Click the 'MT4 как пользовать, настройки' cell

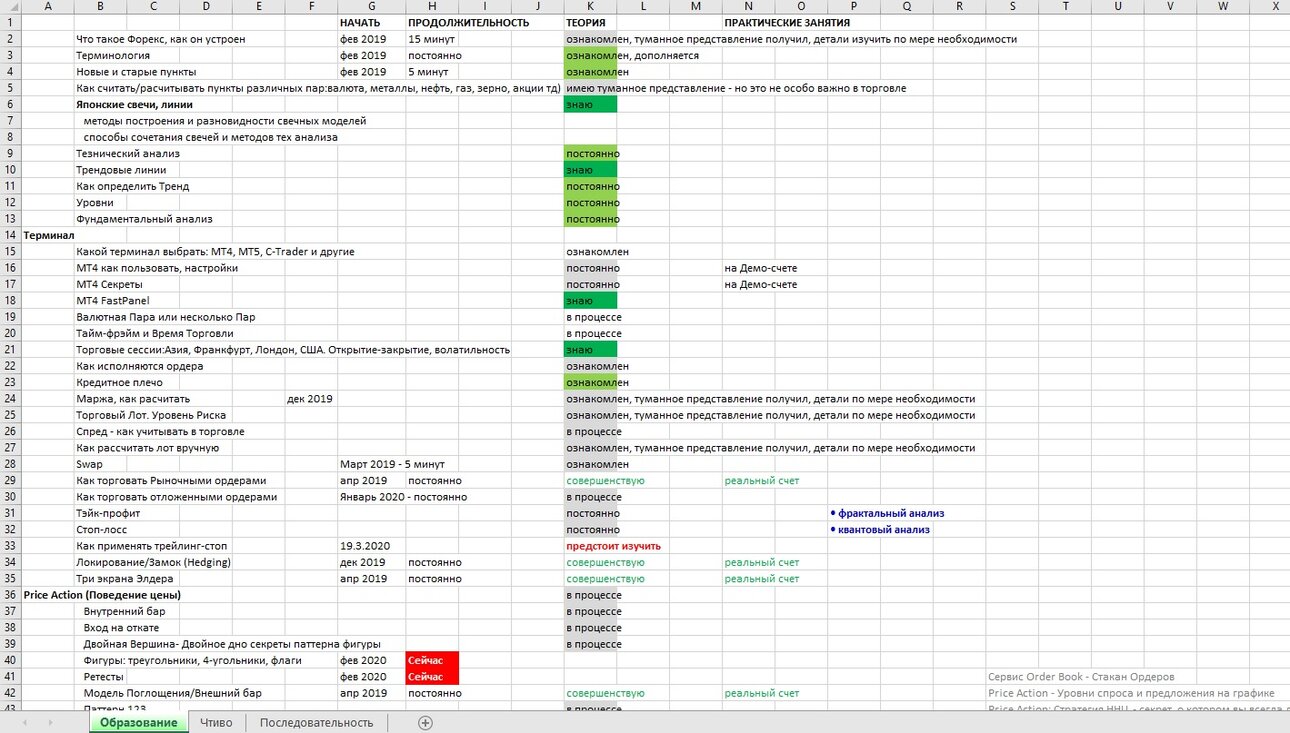click(157, 268)
